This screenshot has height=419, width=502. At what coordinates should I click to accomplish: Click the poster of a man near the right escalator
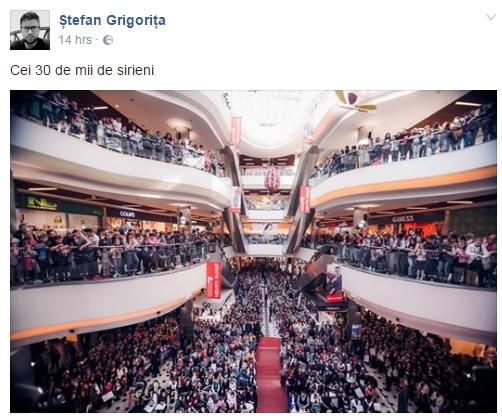pyautogui.click(x=334, y=283)
